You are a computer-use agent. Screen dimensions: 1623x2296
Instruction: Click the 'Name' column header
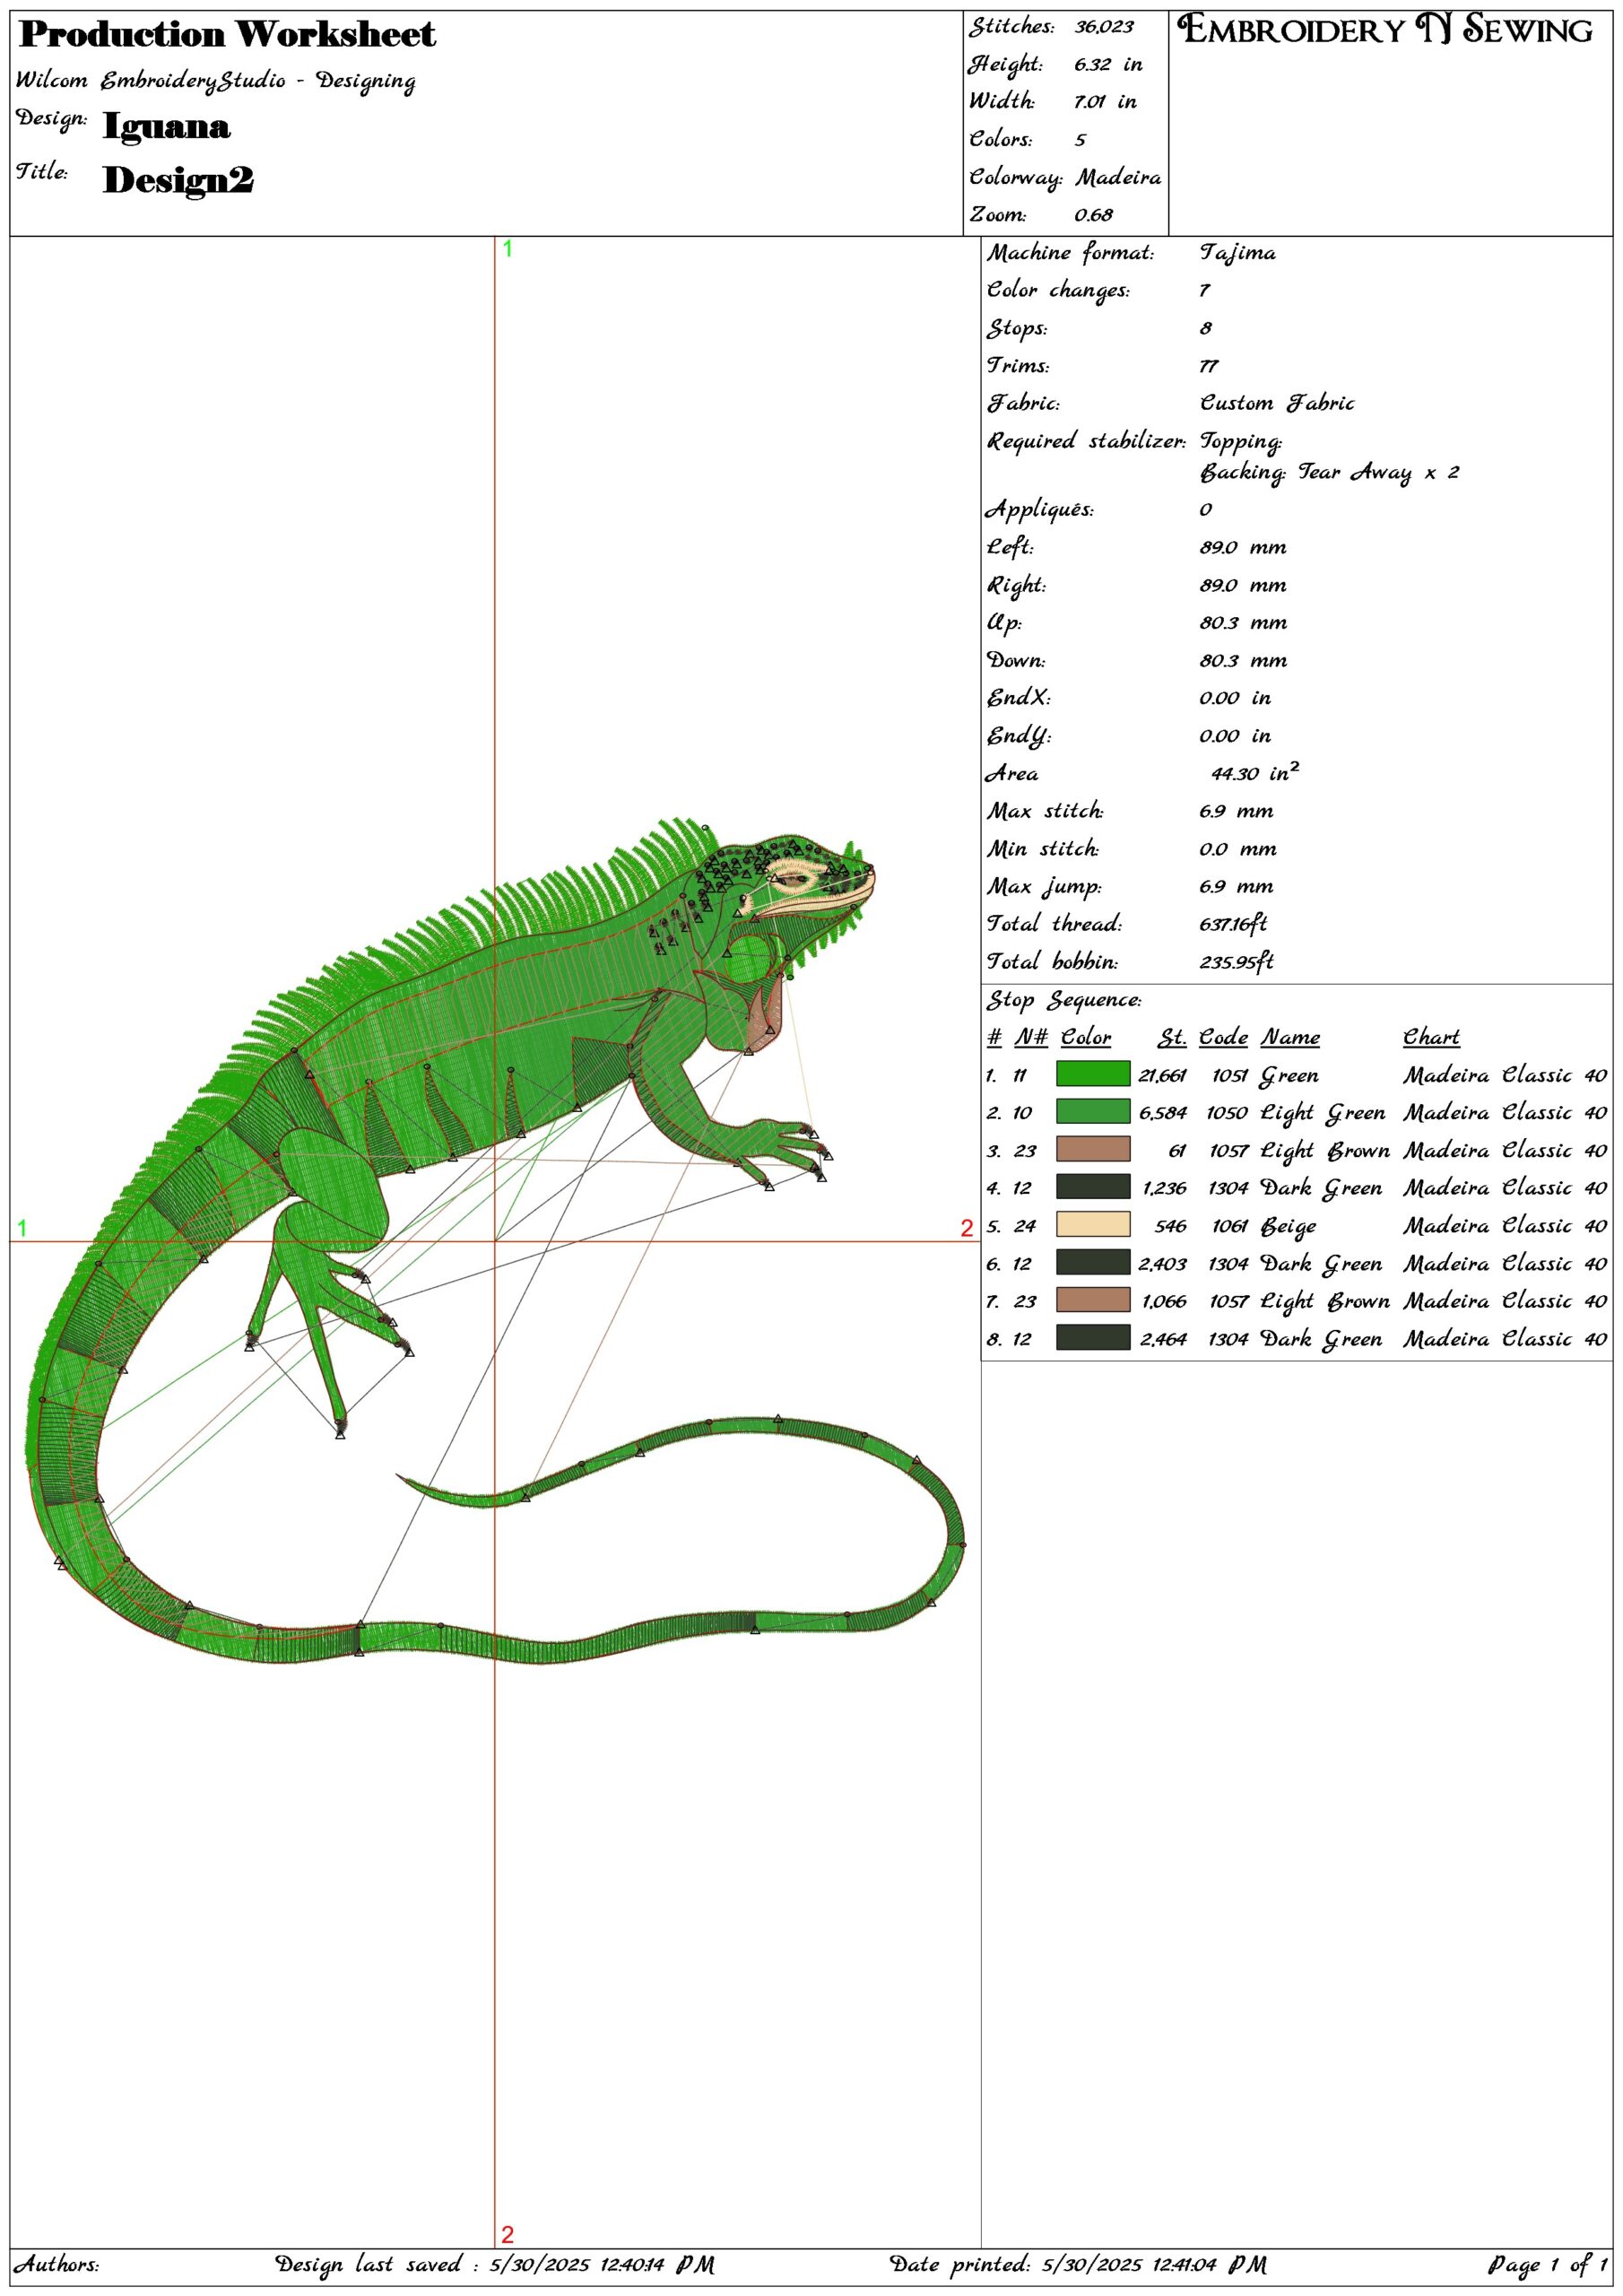pyautogui.click(x=1290, y=1037)
